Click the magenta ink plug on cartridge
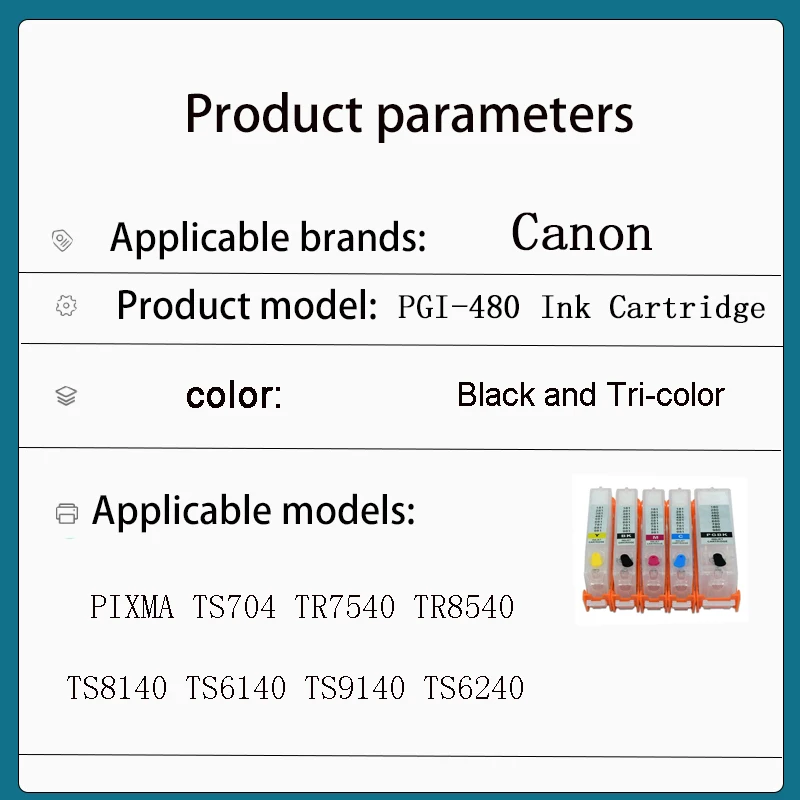 tap(652, 559)
